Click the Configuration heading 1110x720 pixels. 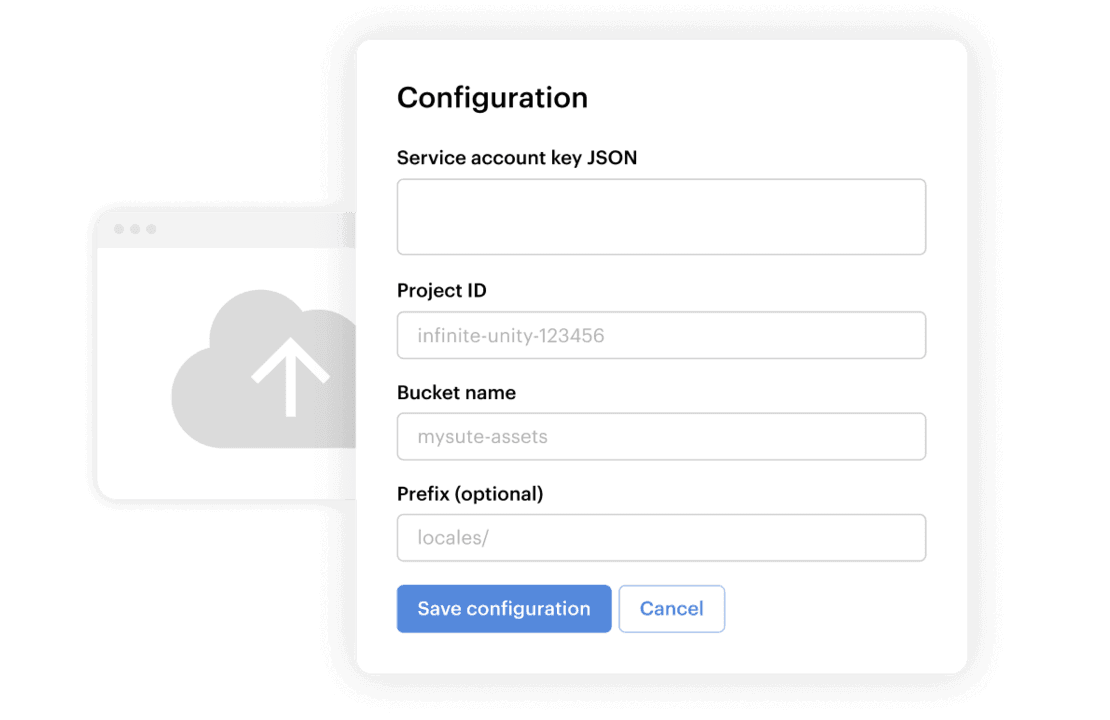point(492,98)
